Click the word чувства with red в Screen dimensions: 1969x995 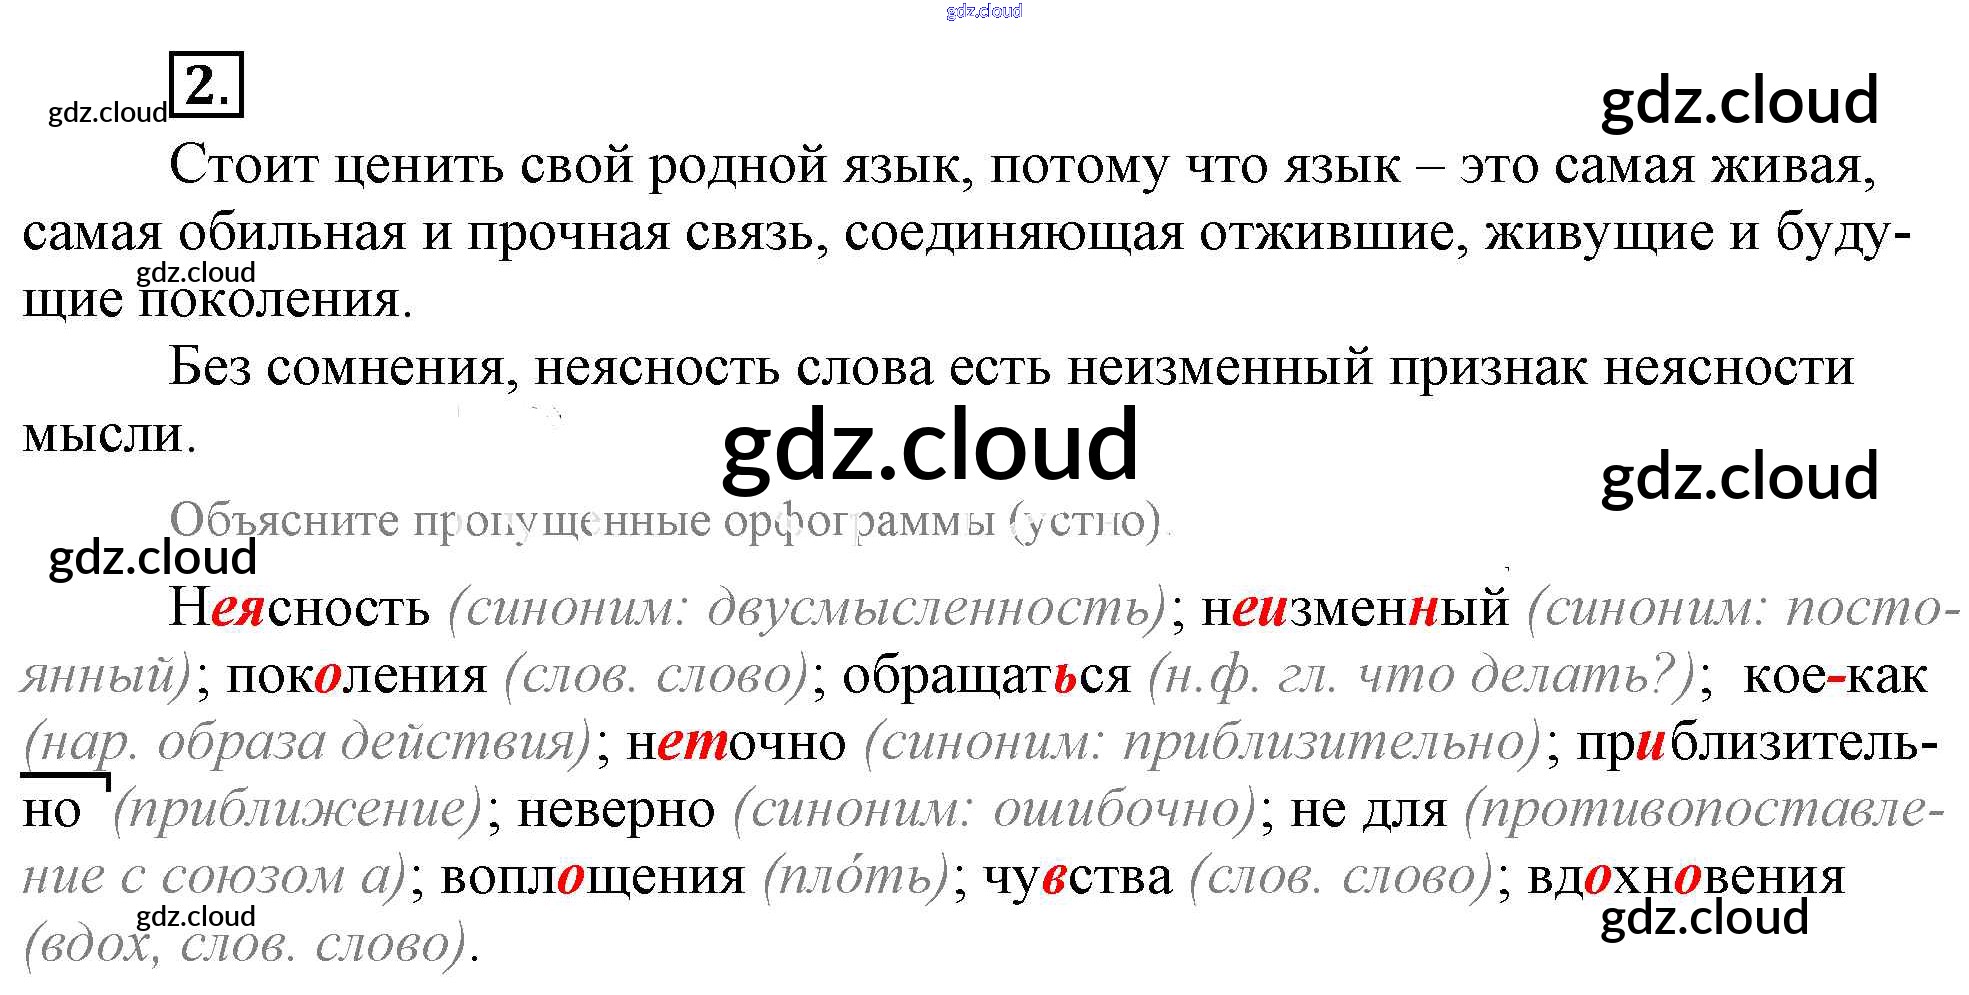coord(1077,877)
